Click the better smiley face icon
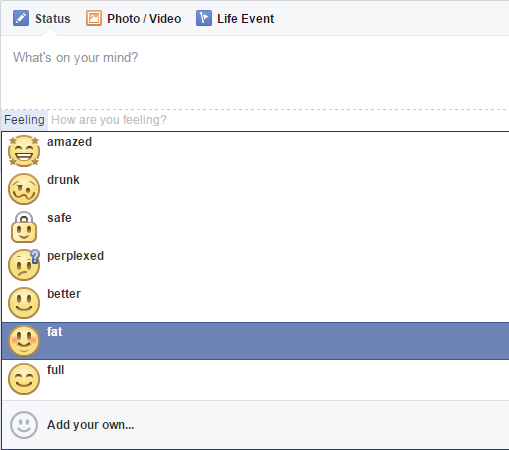509x450 pixels. [24, 303]
